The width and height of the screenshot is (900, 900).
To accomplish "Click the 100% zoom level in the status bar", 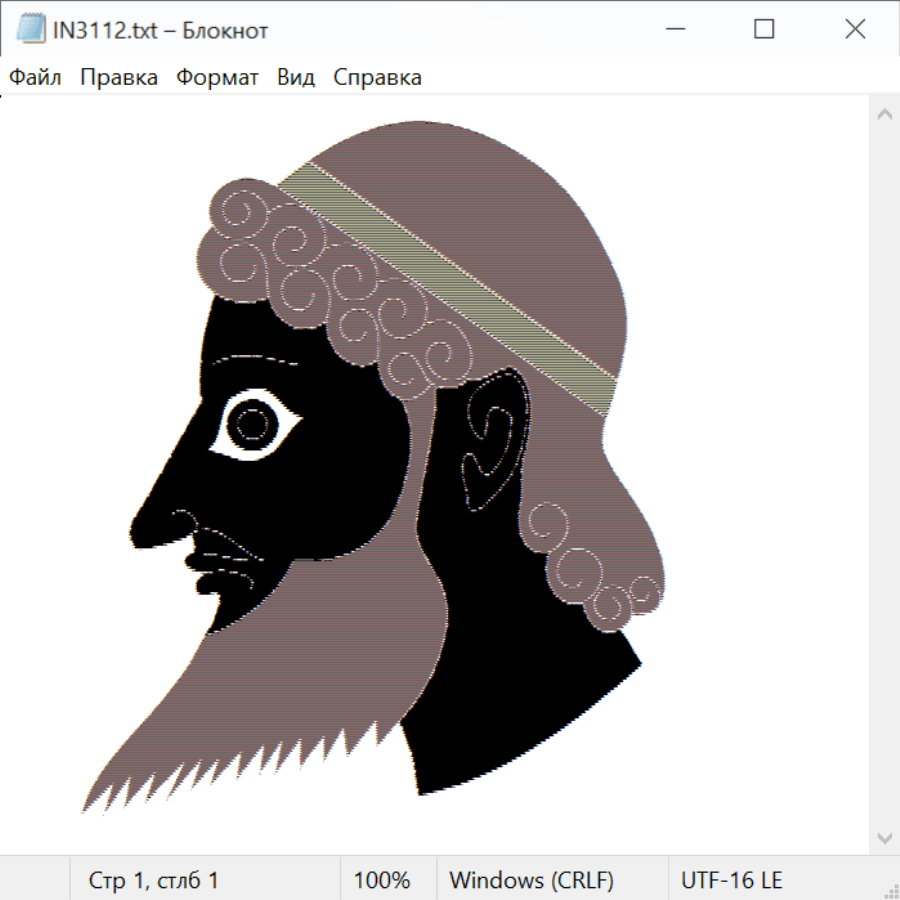I will [382, 880].
